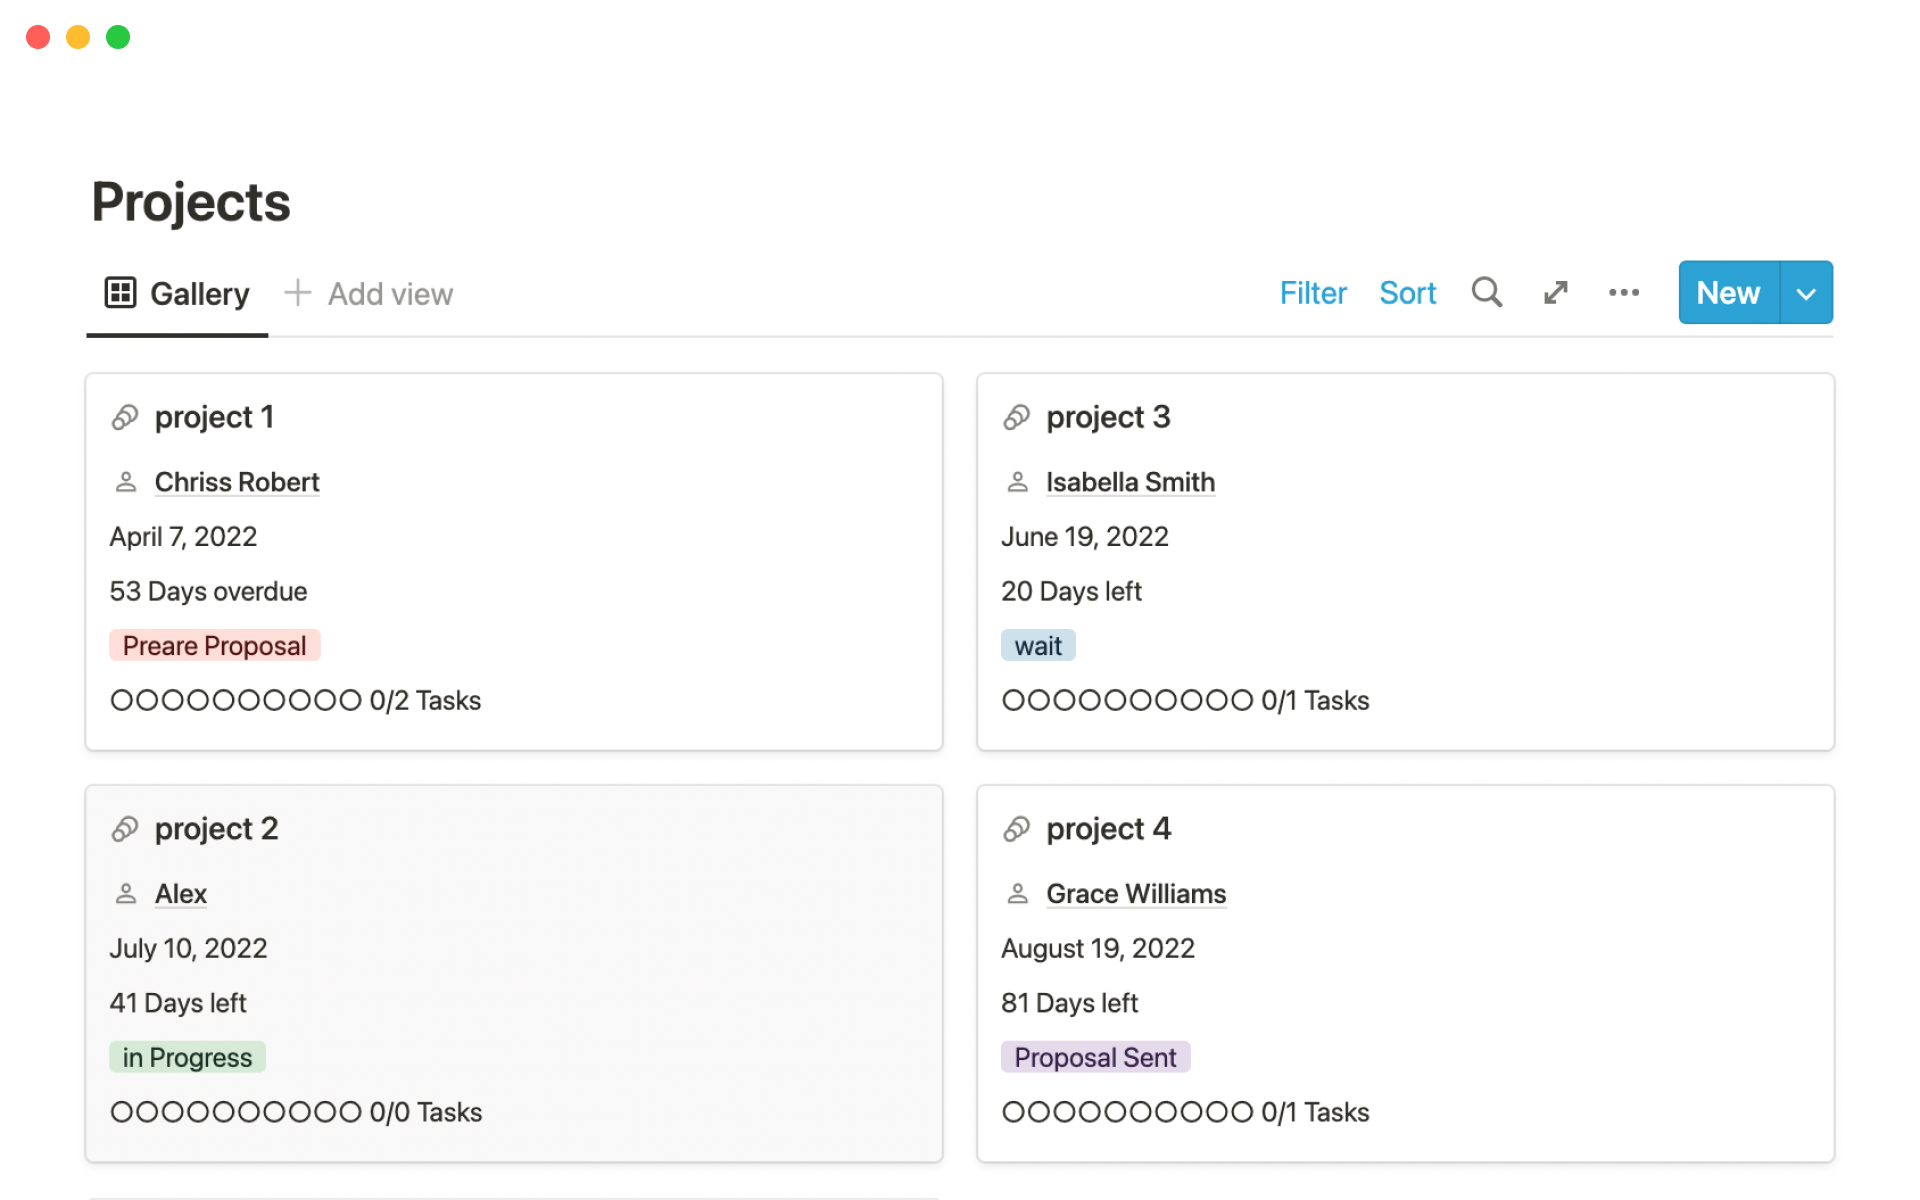Click the Preare Proposal red status tag
The image size is (1920, 1200).
[x=214, y=646]
